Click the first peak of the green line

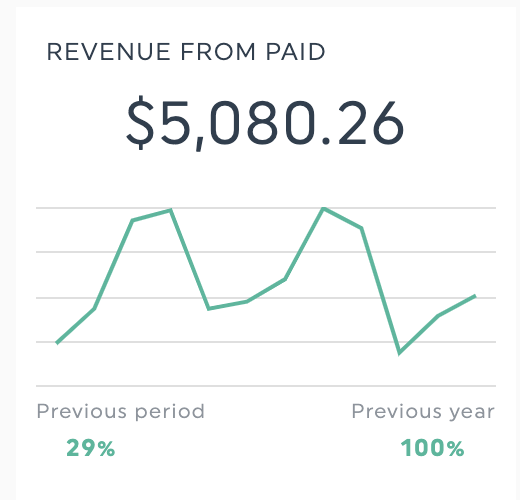pyautogui.click(x=171, y=210)
